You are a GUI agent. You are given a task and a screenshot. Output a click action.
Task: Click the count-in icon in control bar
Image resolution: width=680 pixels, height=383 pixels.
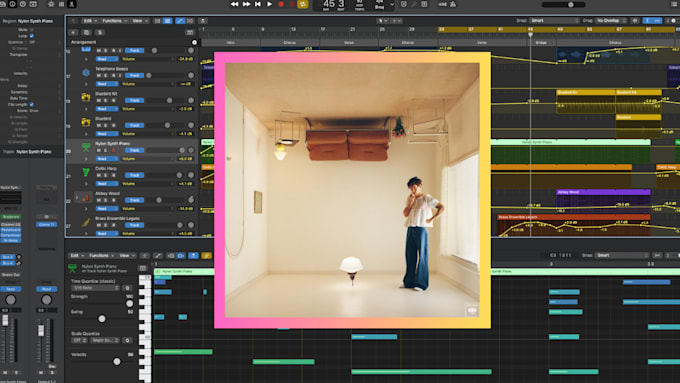(x=442, y=4)
